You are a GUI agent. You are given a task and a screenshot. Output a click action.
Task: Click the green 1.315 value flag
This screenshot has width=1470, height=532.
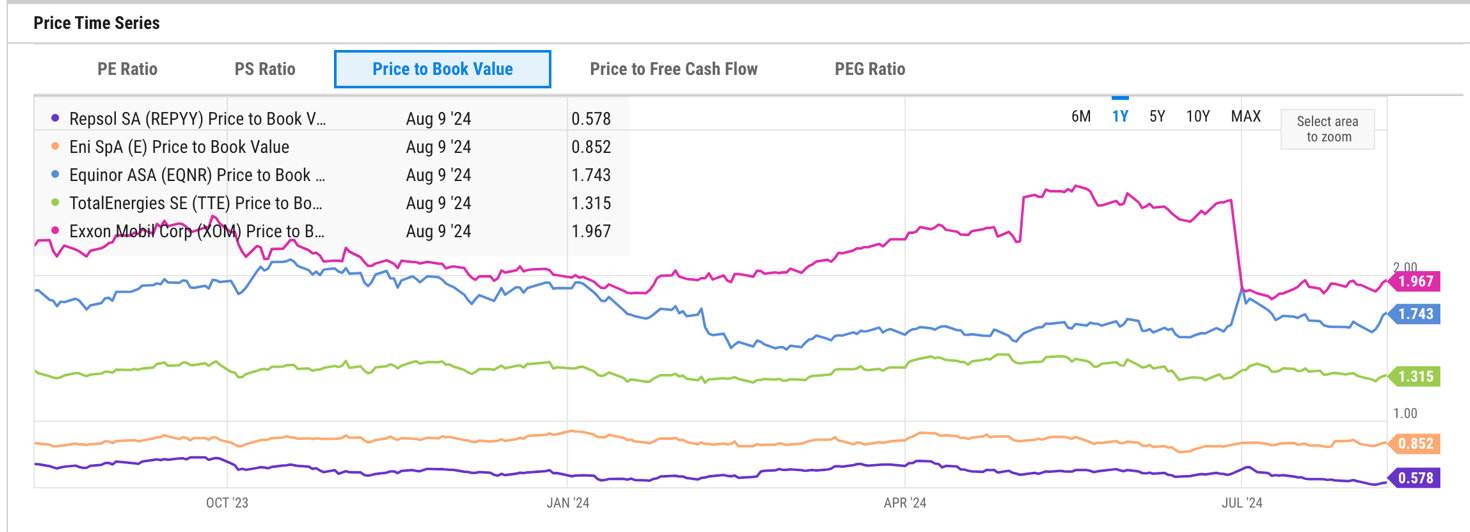coord(1415,377)
